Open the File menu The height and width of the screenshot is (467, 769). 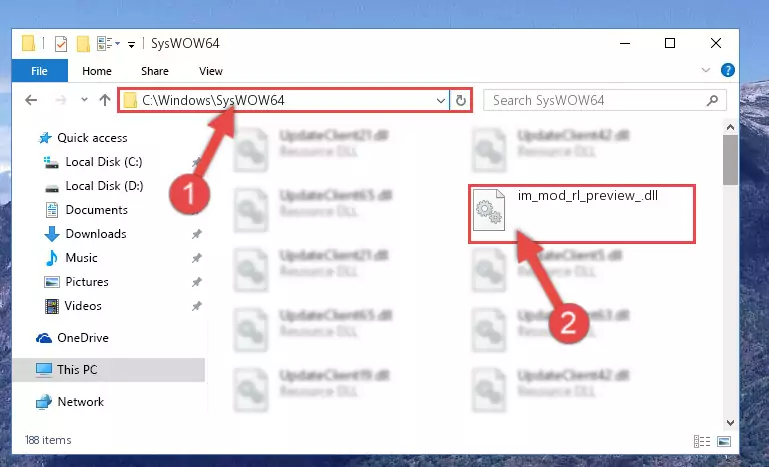tap(39, 71)
